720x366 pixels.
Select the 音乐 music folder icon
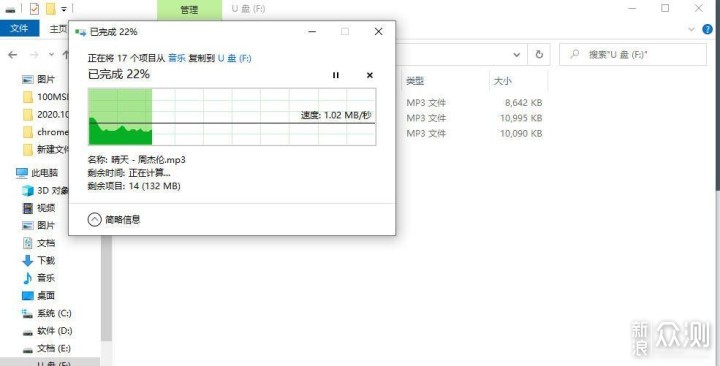click(28, 278)
